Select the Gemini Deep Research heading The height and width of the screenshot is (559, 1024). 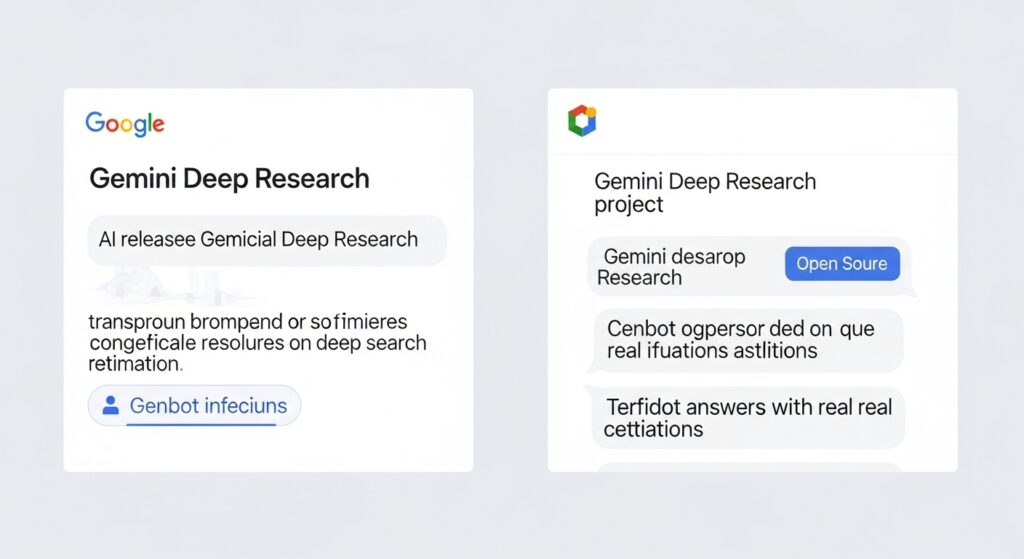click(x=229, y=178)
